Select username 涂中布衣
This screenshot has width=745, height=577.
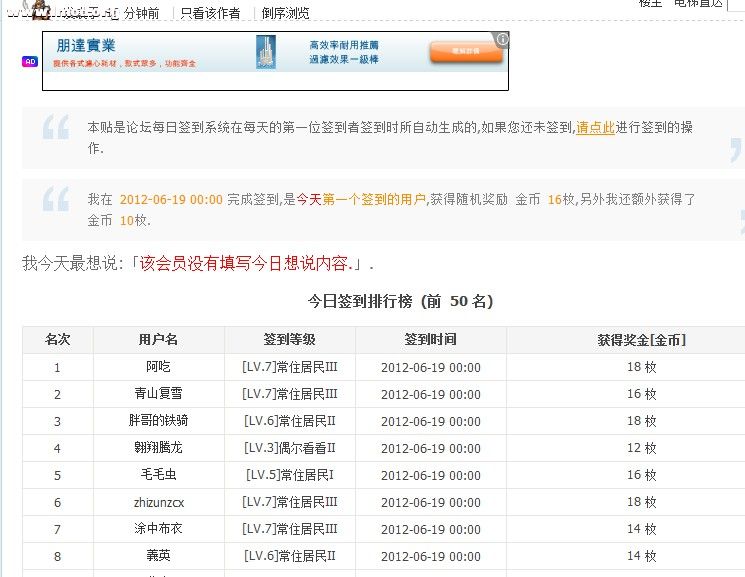[x=158, y=529]
